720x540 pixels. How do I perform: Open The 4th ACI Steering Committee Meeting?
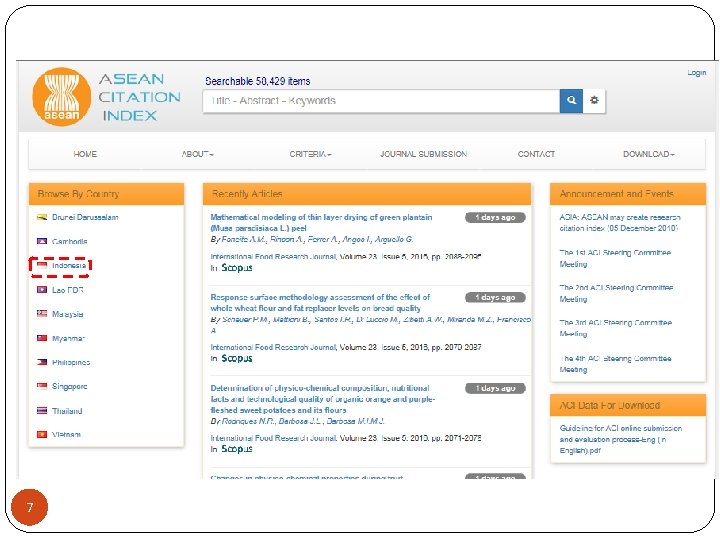tap(615, 364)
